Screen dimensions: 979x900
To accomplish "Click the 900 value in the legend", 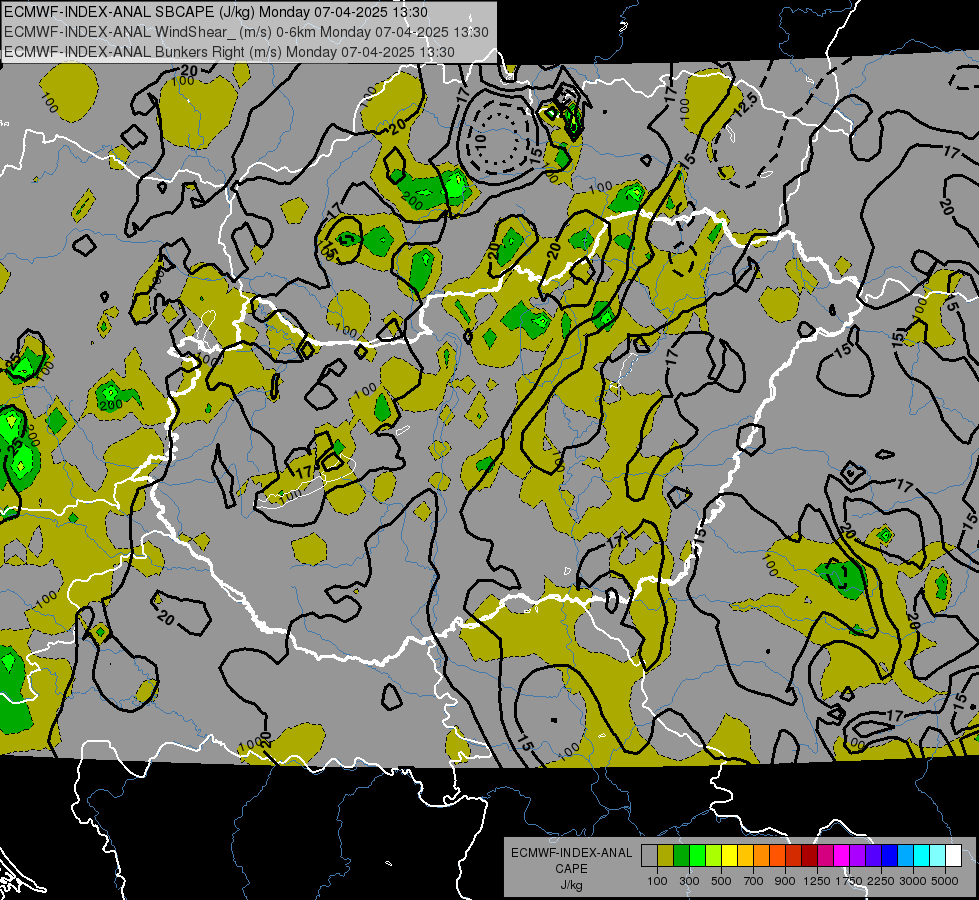I will 785,881.
